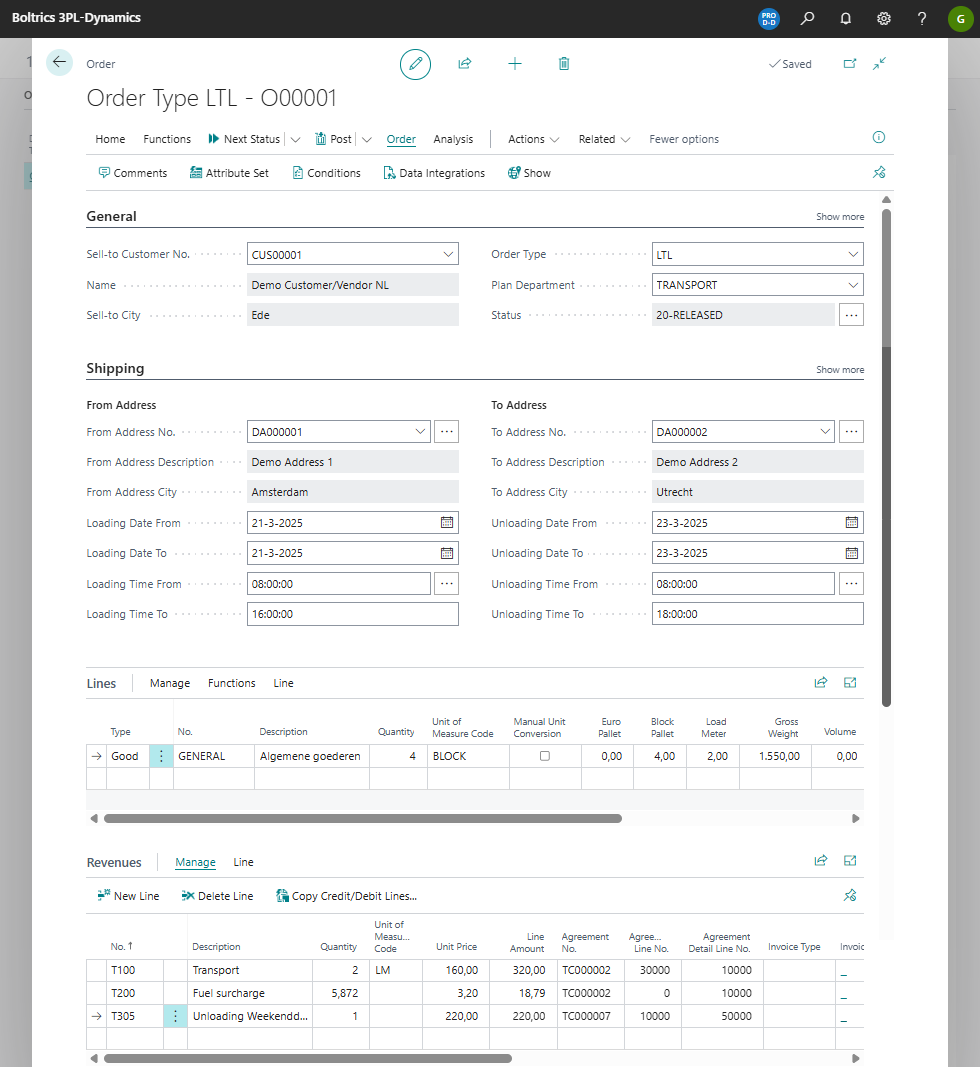Click the Unloading Time To input field
Viewport: 980px width, 1067px height.
(x=757, y=613)
